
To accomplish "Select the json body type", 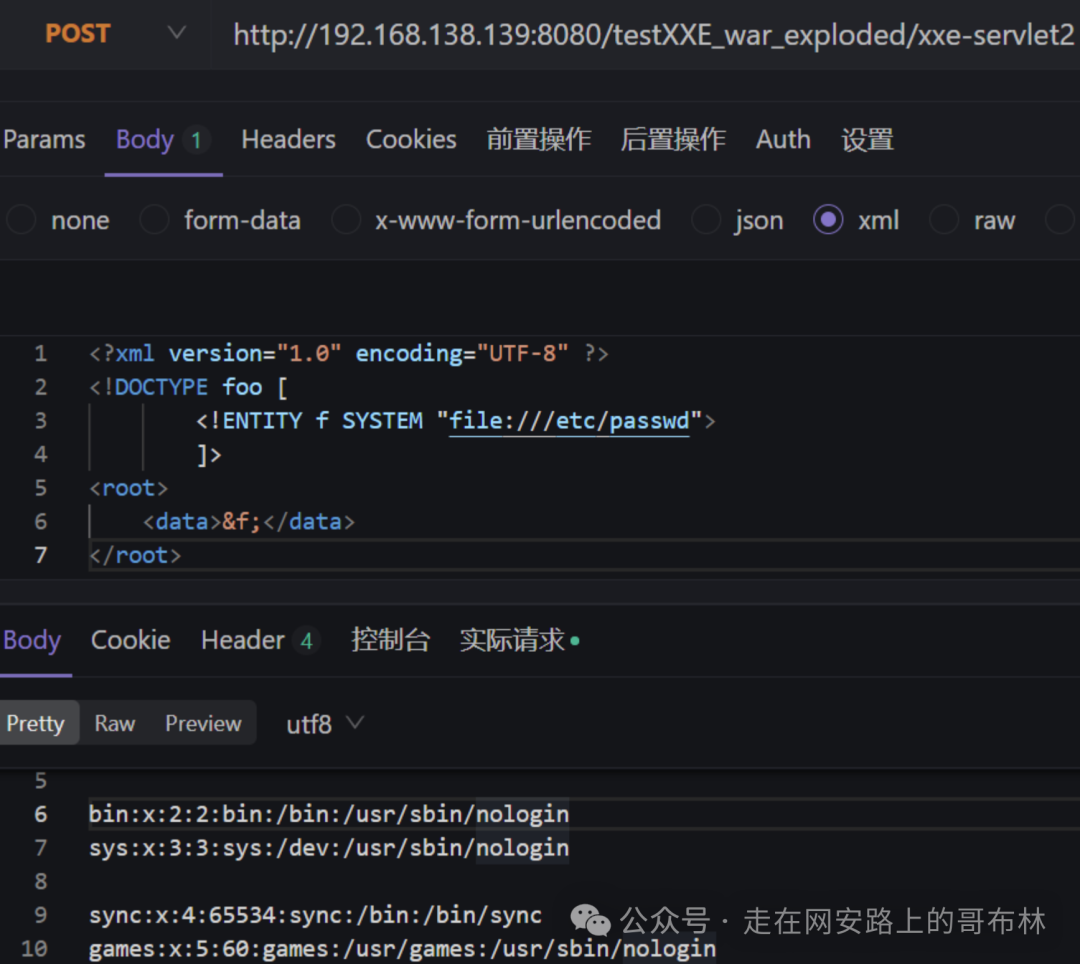I will [x=738, y=220].
